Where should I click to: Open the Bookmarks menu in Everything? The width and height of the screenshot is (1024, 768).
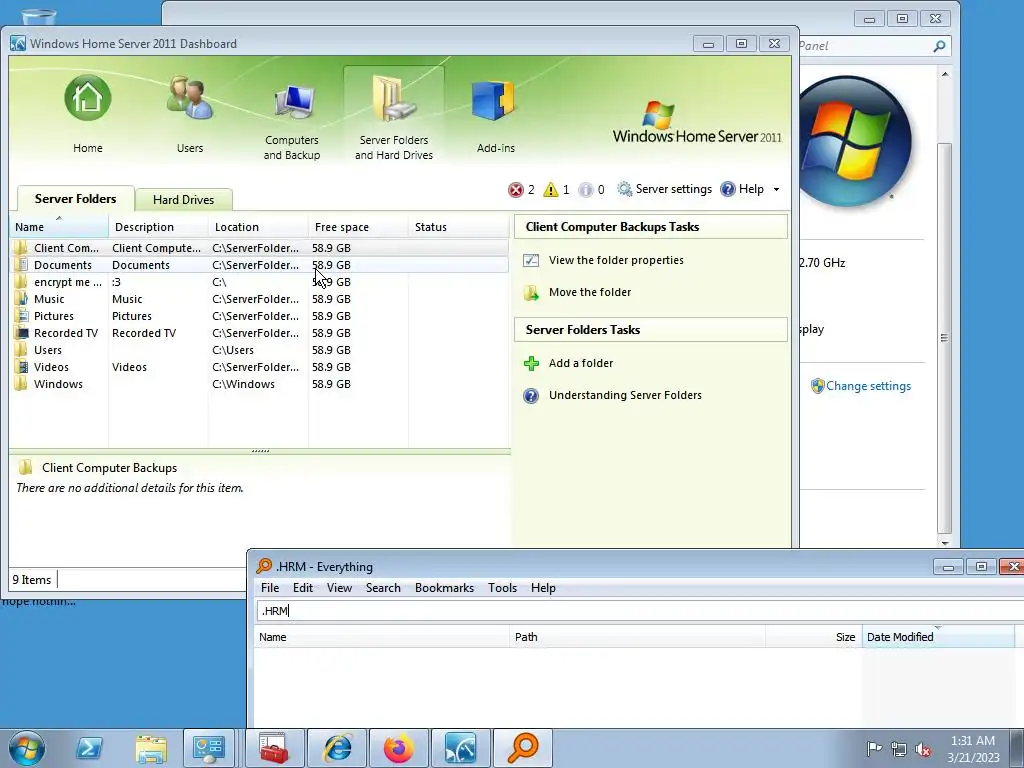pyautogui.click(x=444, y=588)
